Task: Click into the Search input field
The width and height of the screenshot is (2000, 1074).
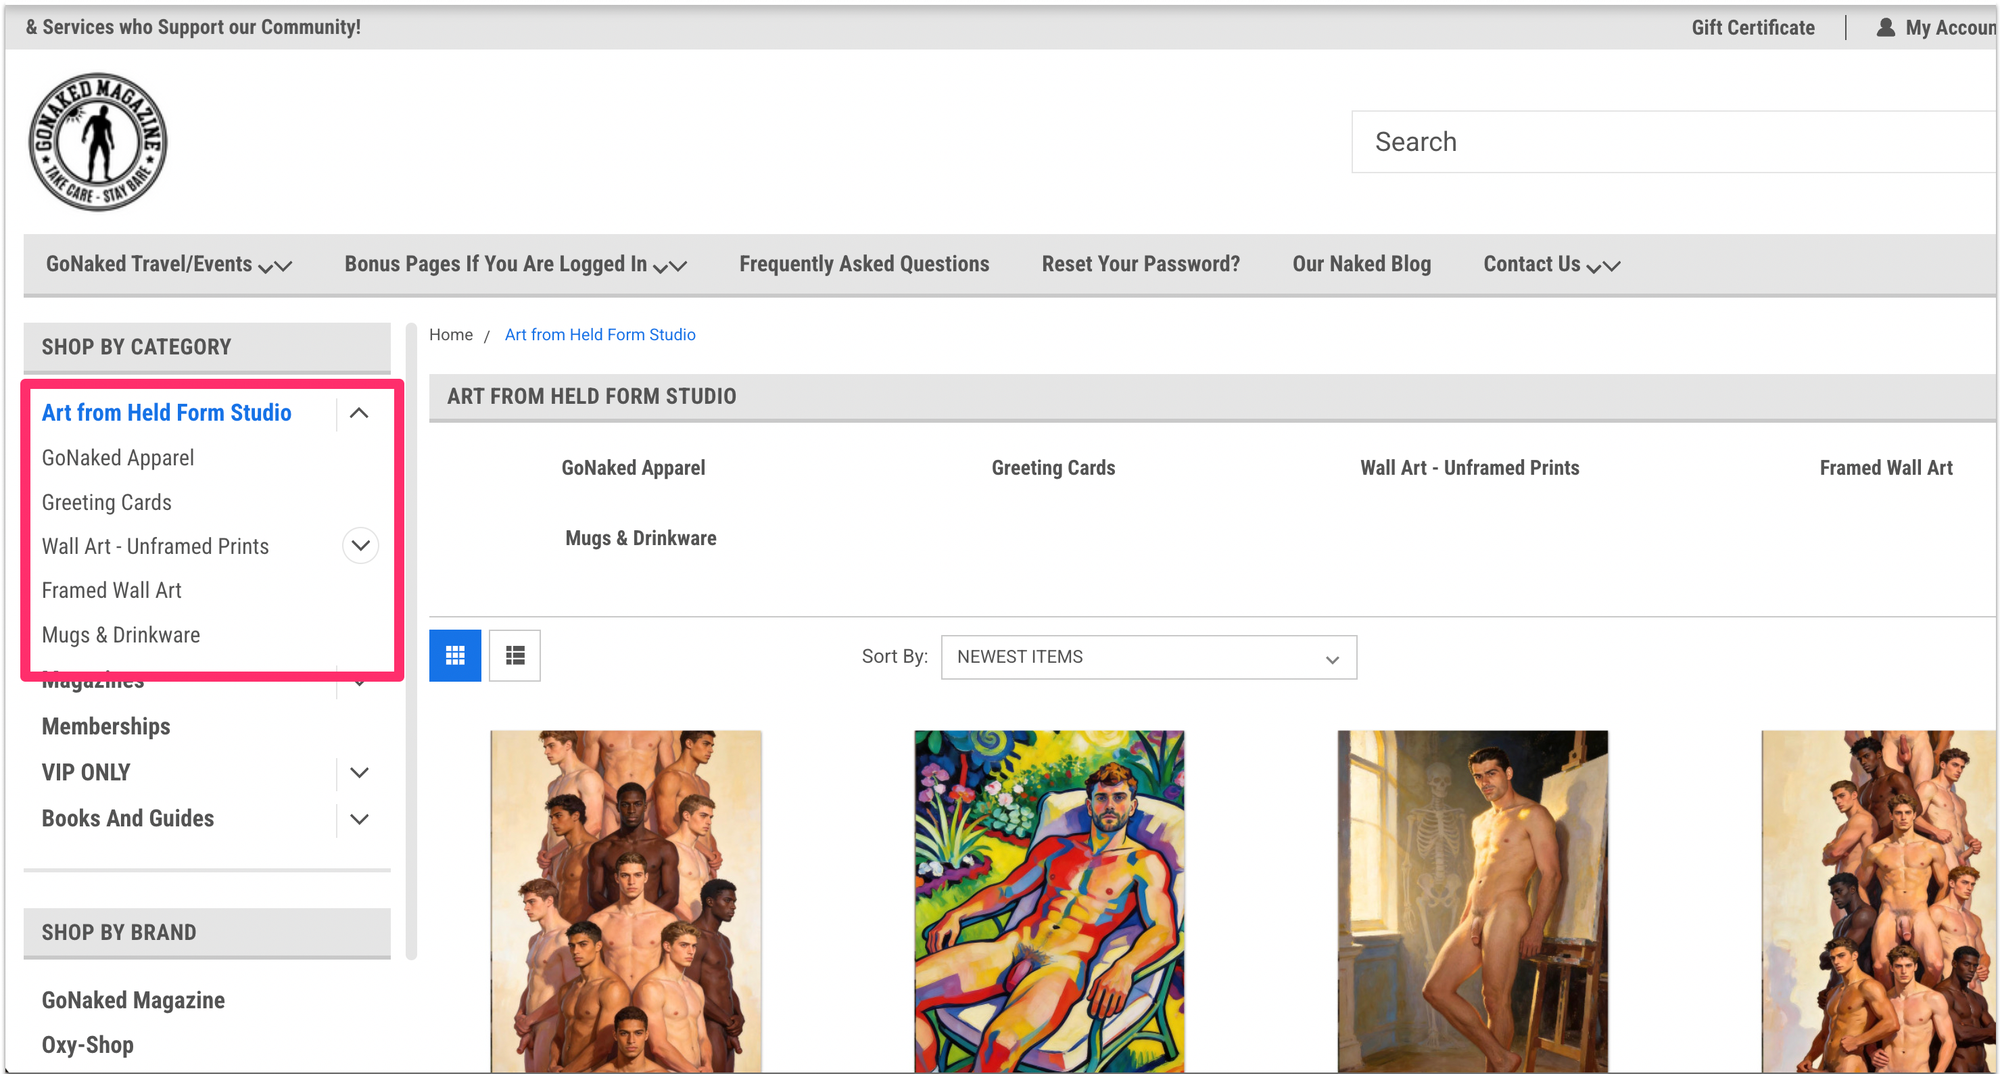Action: 1674,142
